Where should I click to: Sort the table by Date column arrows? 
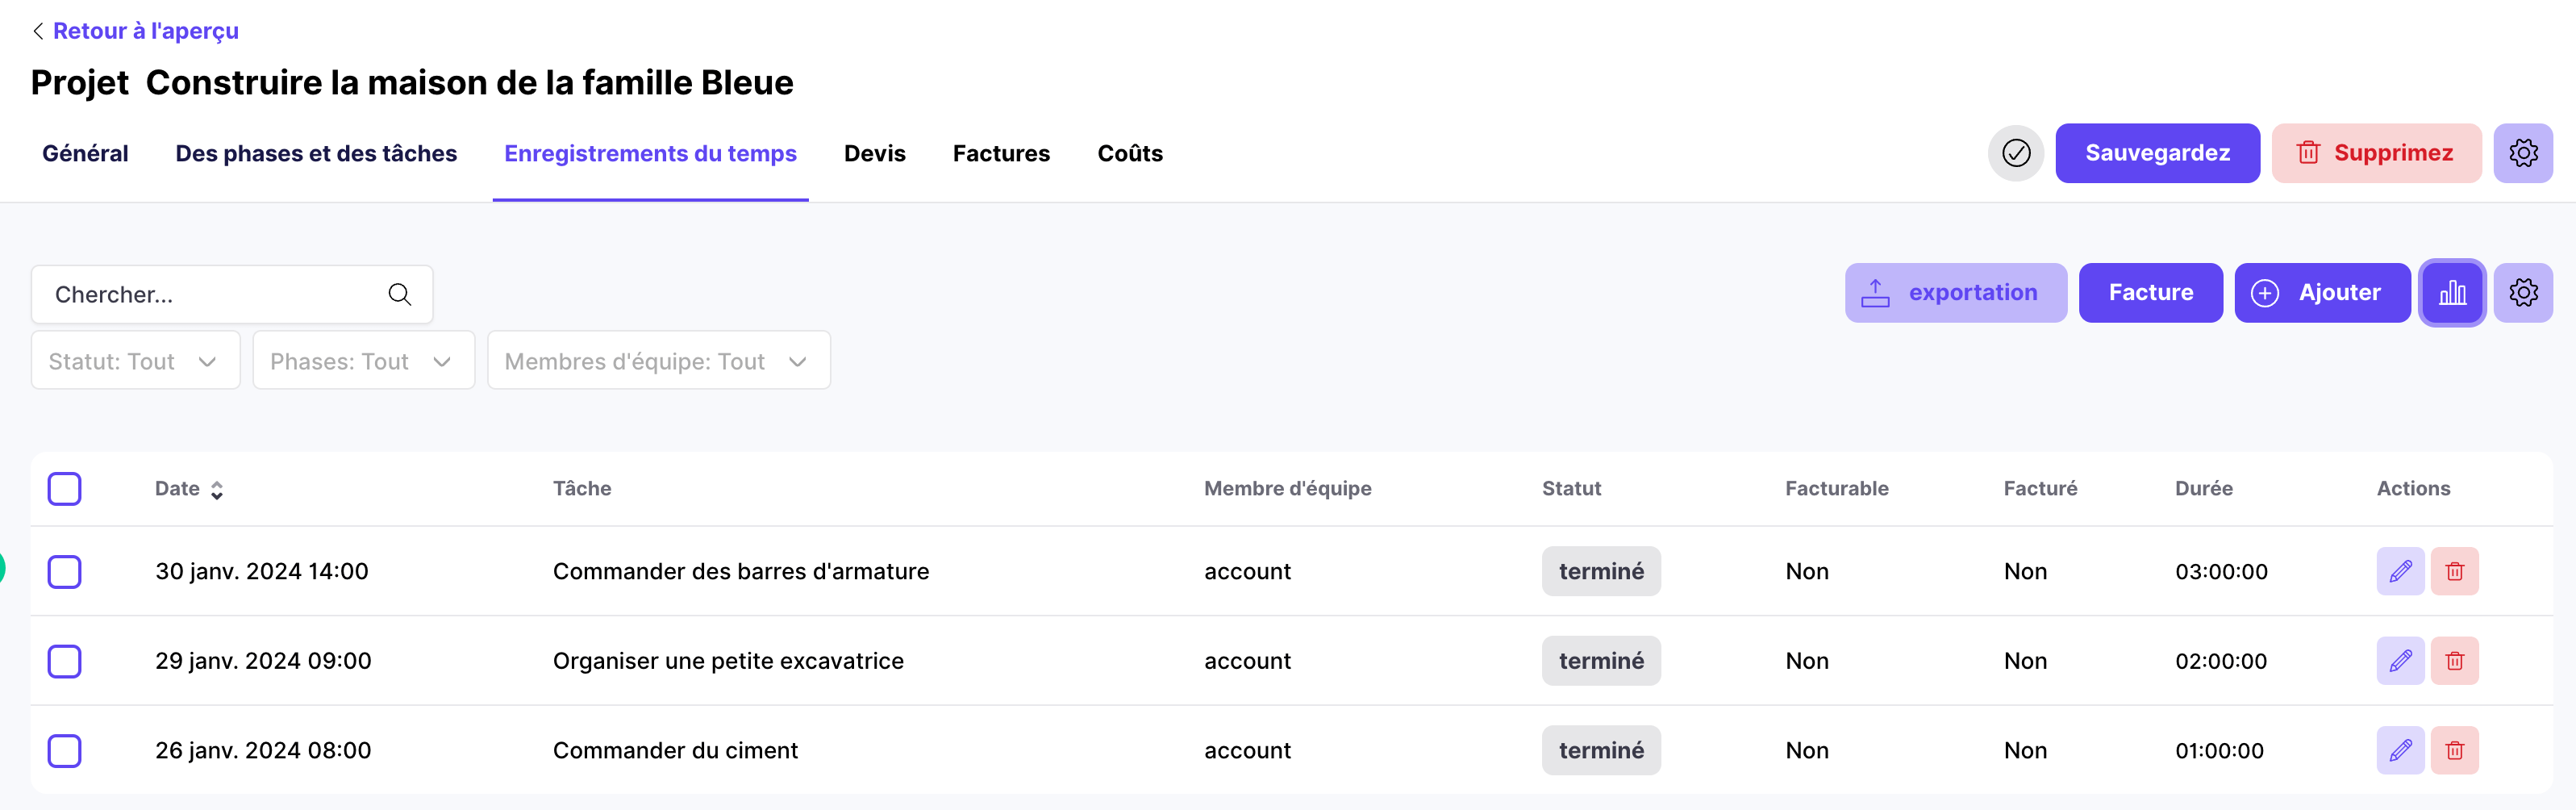217,489
